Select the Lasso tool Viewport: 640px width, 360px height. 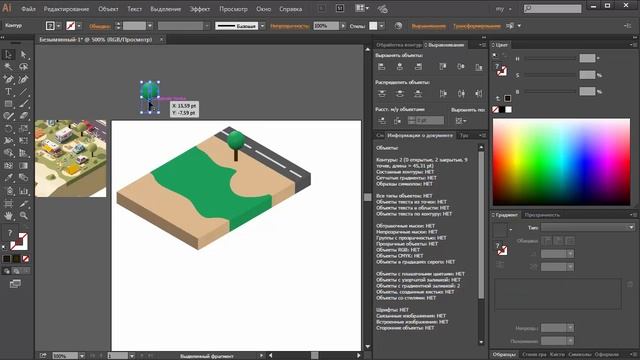pyautogui.click(x=23, y=67)
